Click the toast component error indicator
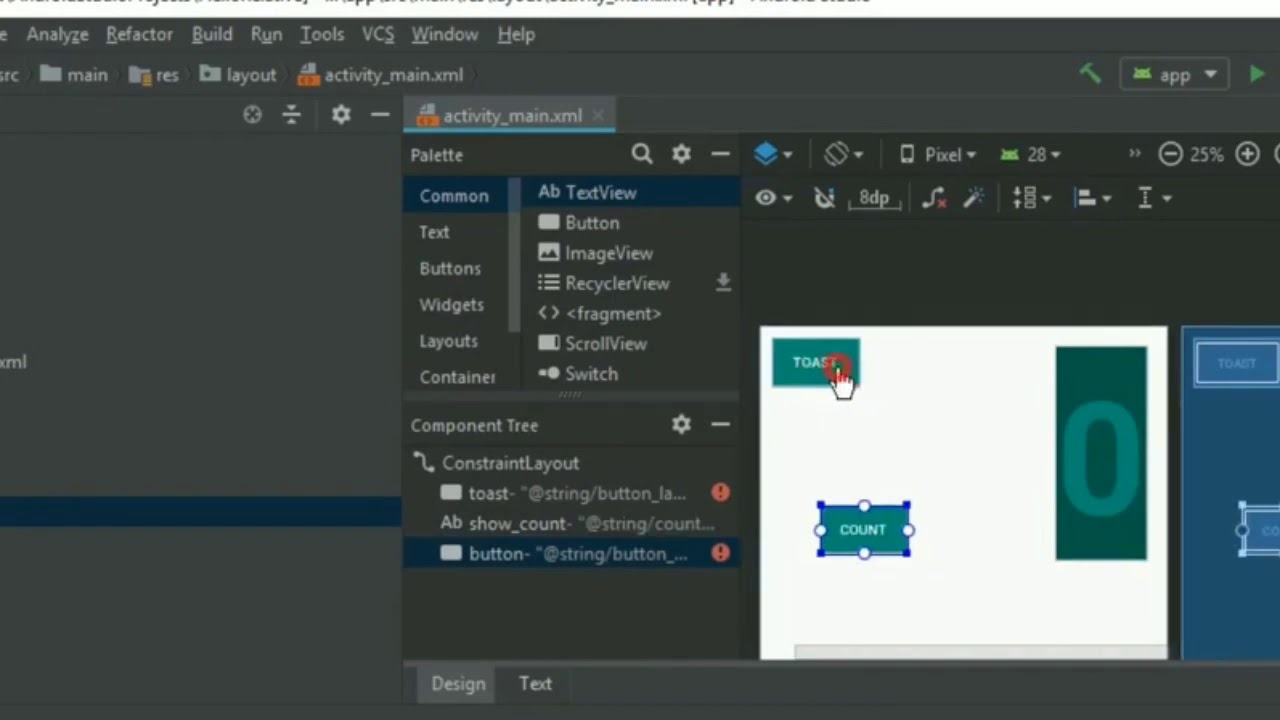 (x=720, y=492)
